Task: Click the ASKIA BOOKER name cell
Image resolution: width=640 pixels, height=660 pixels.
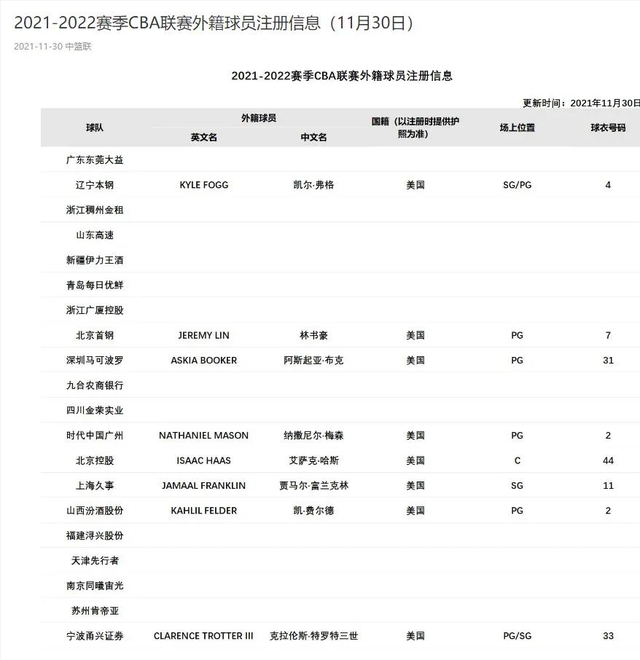Action: click(x=204, y=360)
